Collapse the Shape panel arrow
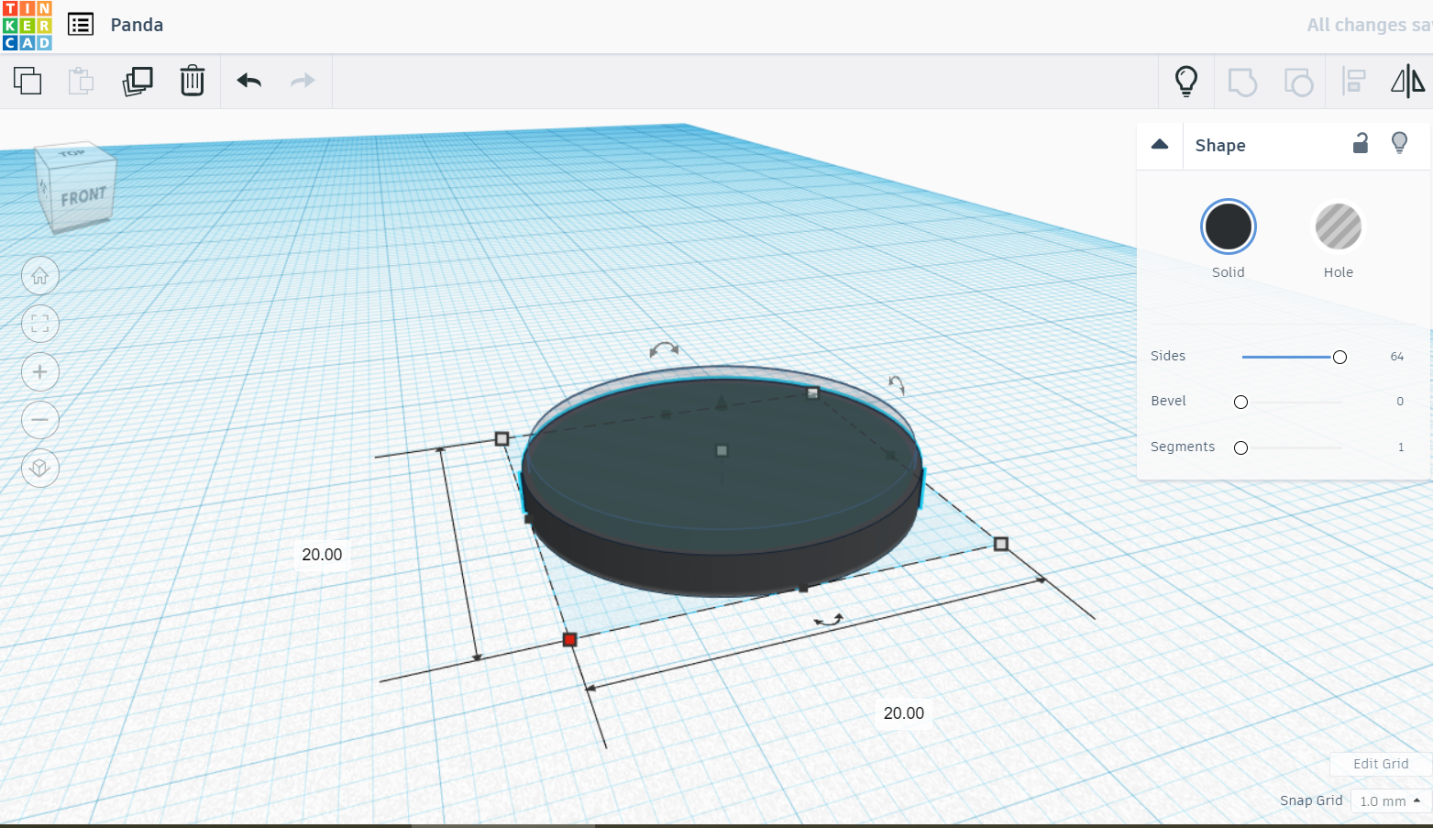Screen dimensions: 1433x828 (1160, 144)
